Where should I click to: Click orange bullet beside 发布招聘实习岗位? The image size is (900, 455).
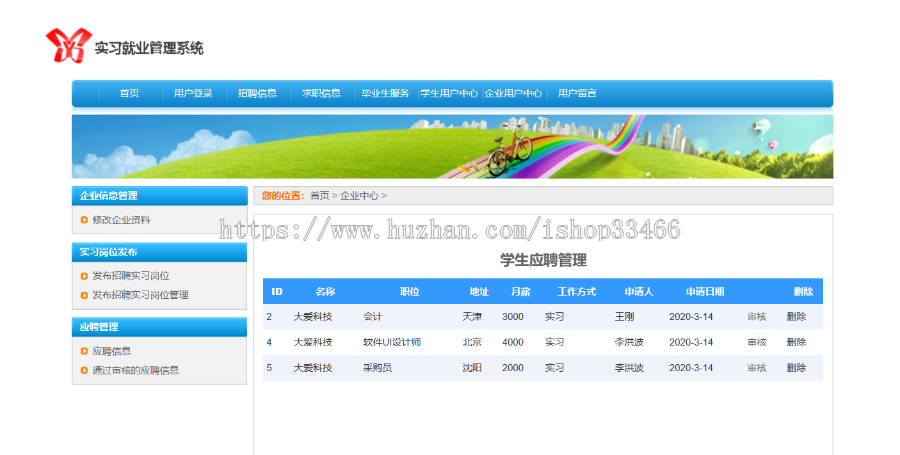(84, 276)
